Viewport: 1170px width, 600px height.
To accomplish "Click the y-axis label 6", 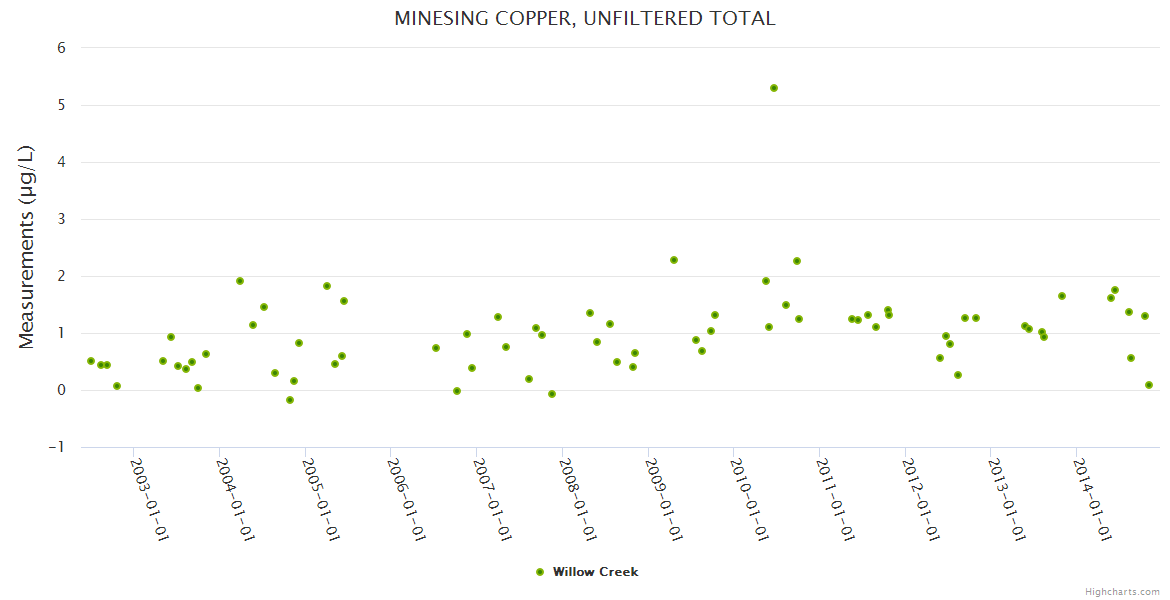I will (61, 48).
